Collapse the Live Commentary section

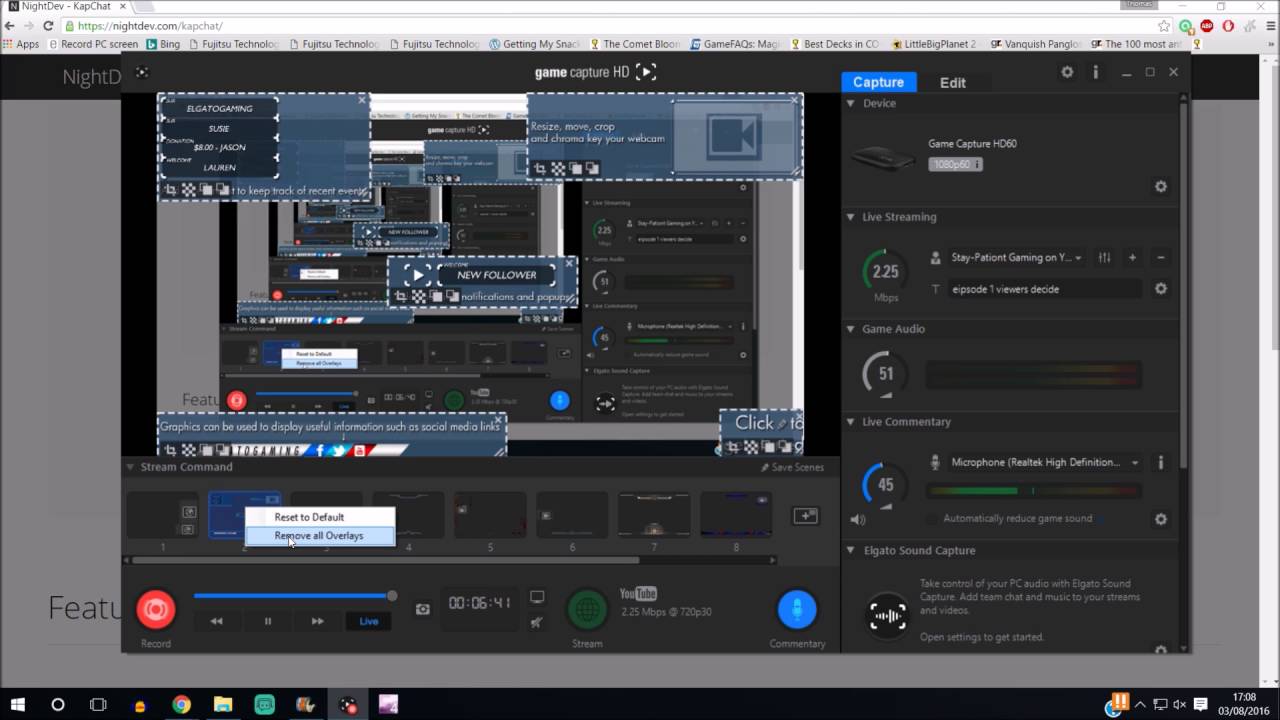(x=851, y=422)
